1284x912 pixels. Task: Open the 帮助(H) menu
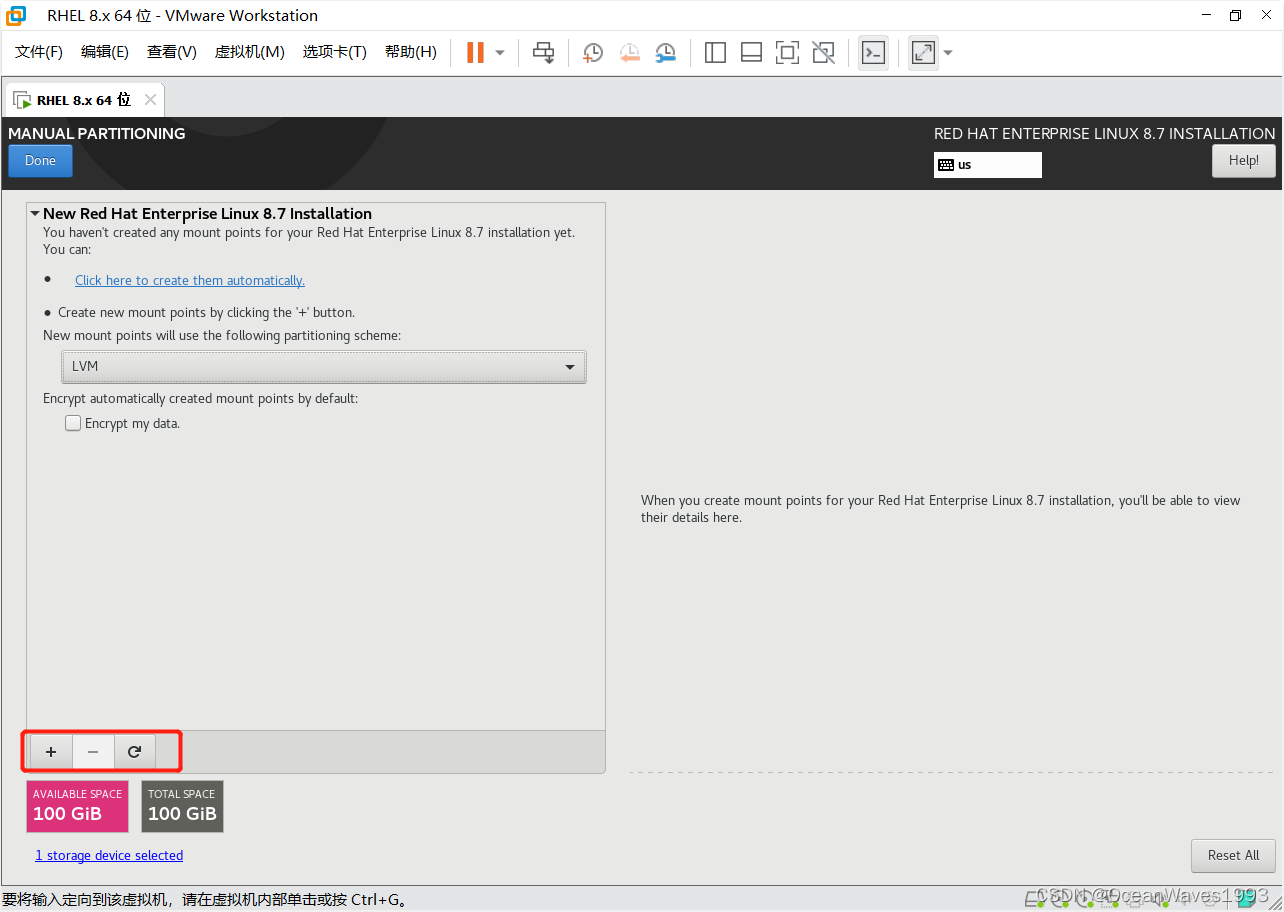[411, 52]
